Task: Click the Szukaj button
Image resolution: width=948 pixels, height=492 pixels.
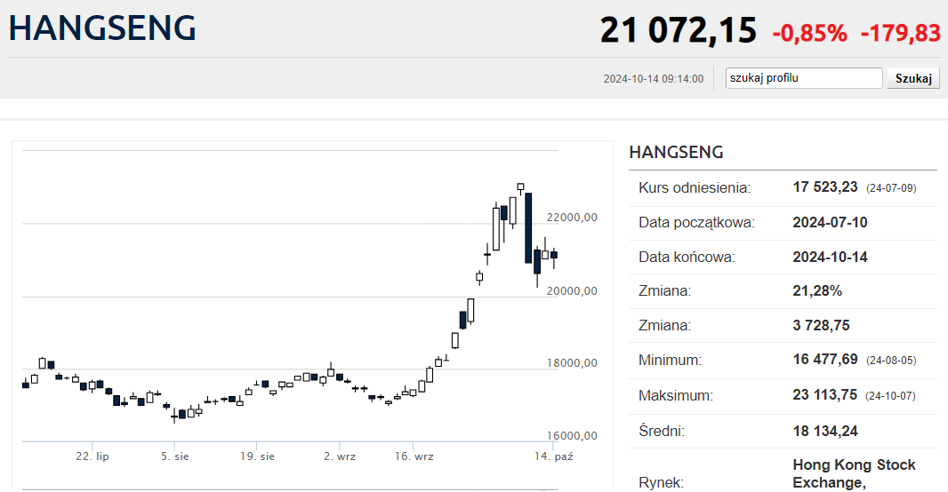Action: pyautogui.click(x=913, y=78)
